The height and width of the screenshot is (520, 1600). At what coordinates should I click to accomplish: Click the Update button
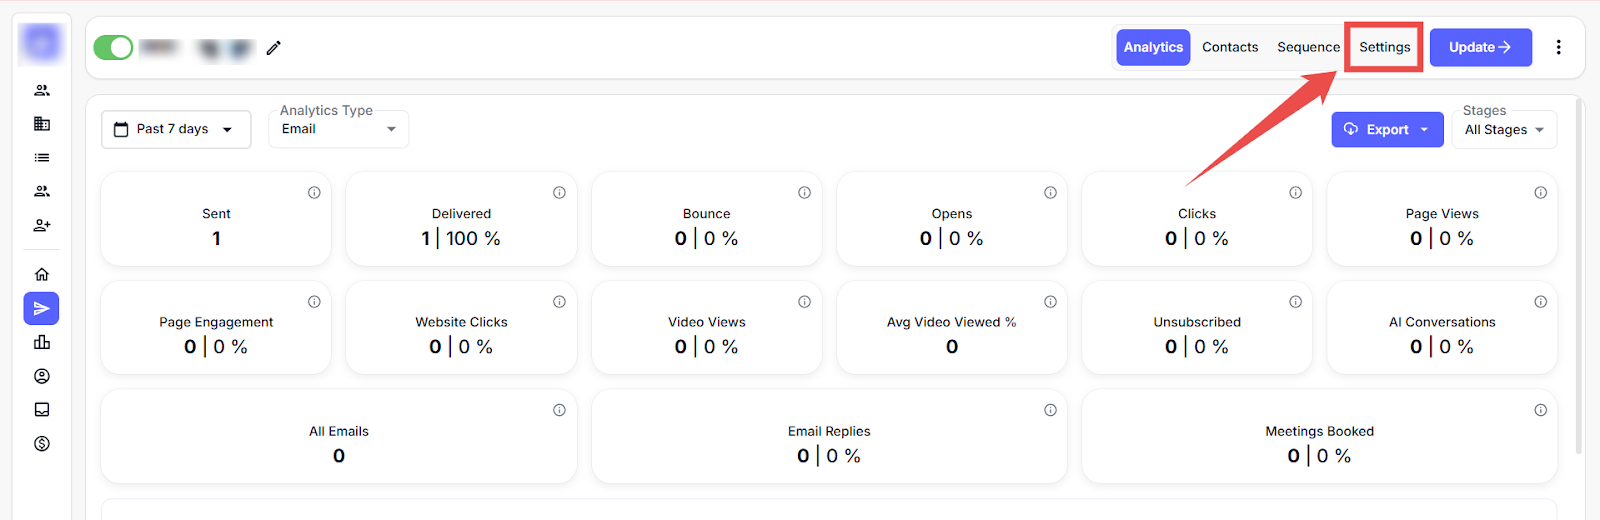pos(1480,47)
